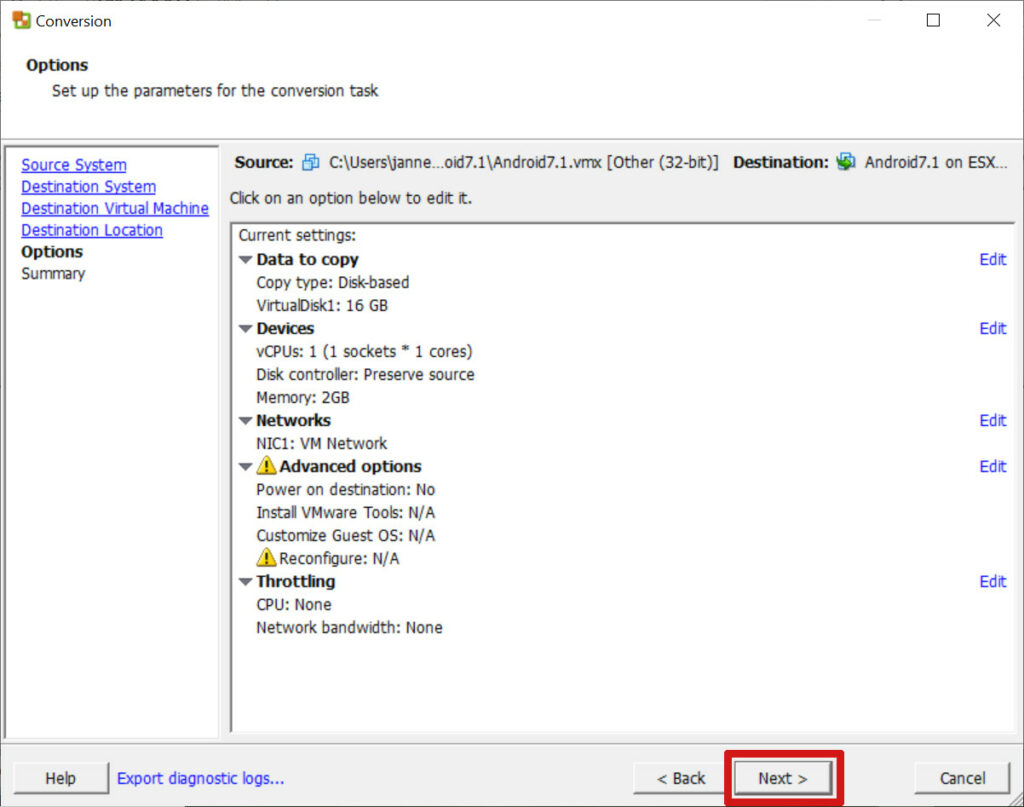Click the source path Android7.1.vmx text
The image size is (1024, 807).
tap(523, 162)
